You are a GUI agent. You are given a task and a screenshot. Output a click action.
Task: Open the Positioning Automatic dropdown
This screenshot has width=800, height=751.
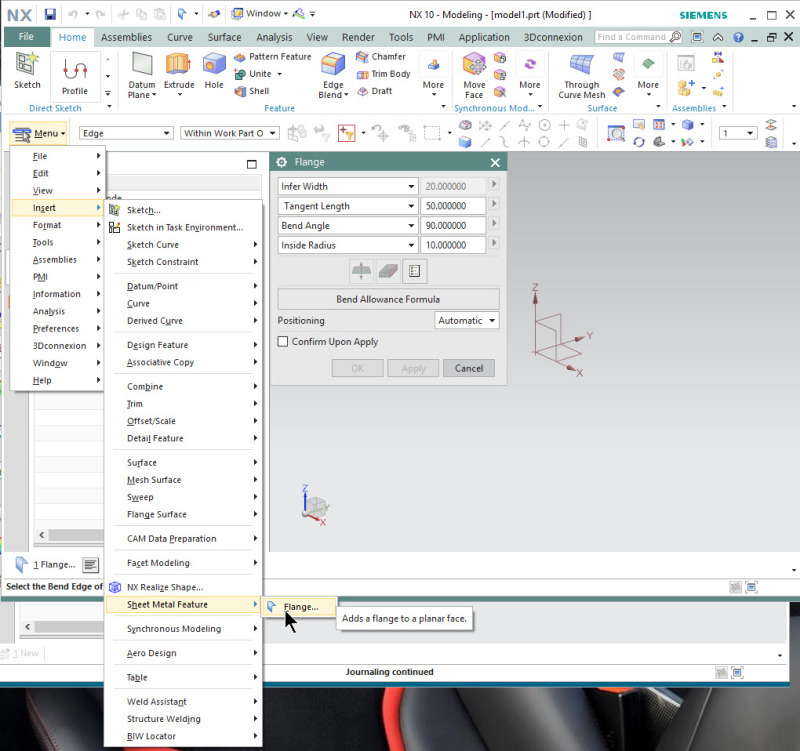pyautogui.click(x=467, y=320)
